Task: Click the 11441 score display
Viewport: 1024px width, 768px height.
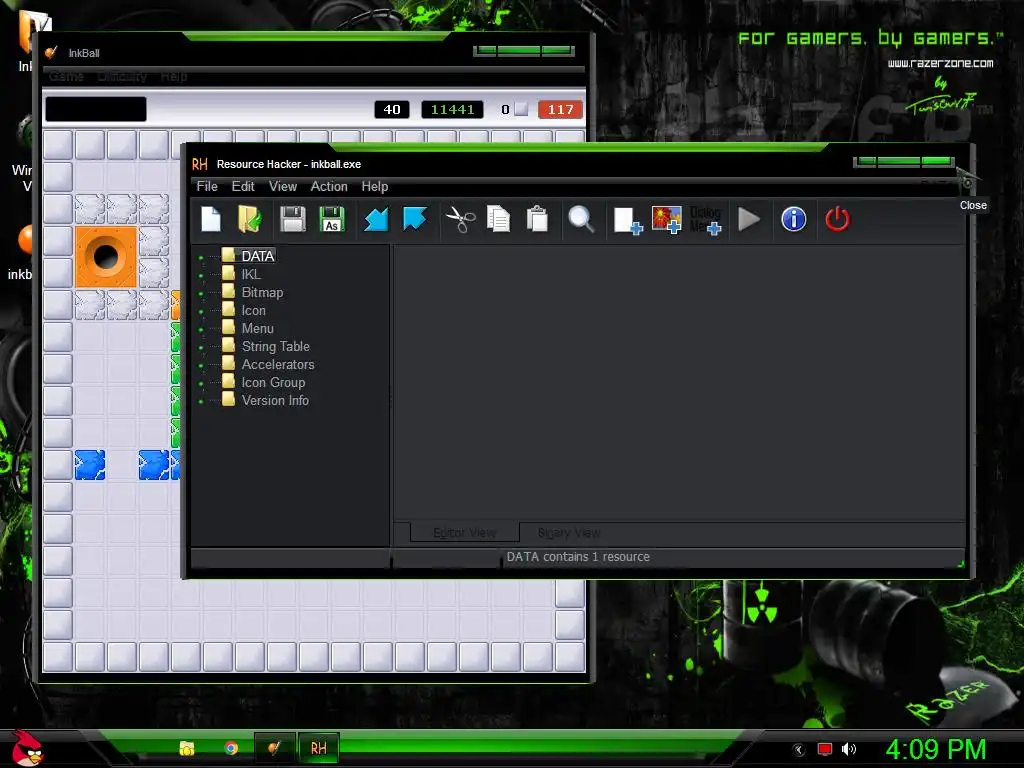Action: click(x=452, y=110)
